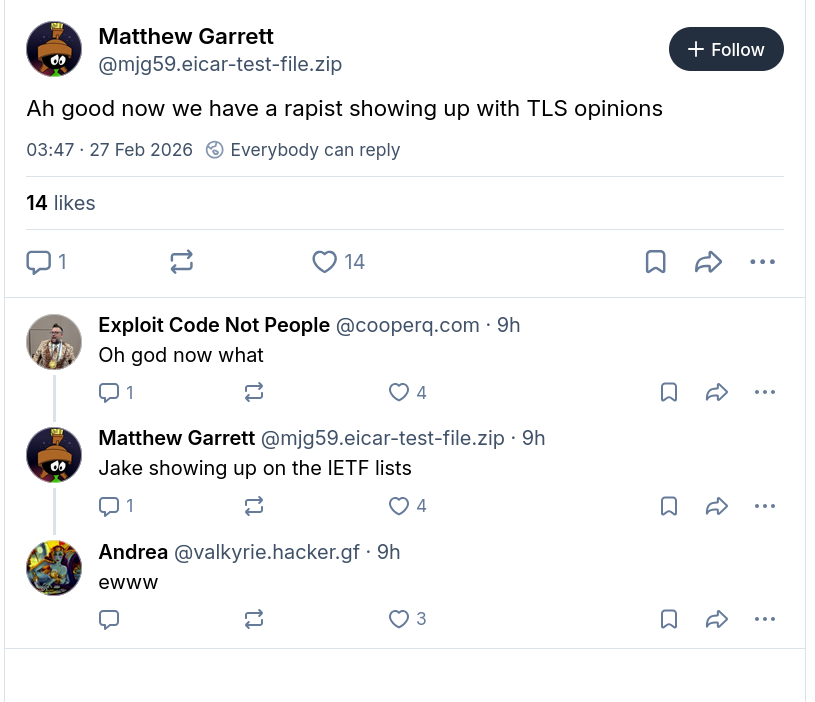
Task: Reply to Andrea's 'ewww' post
Action: (x=109, y=619)
